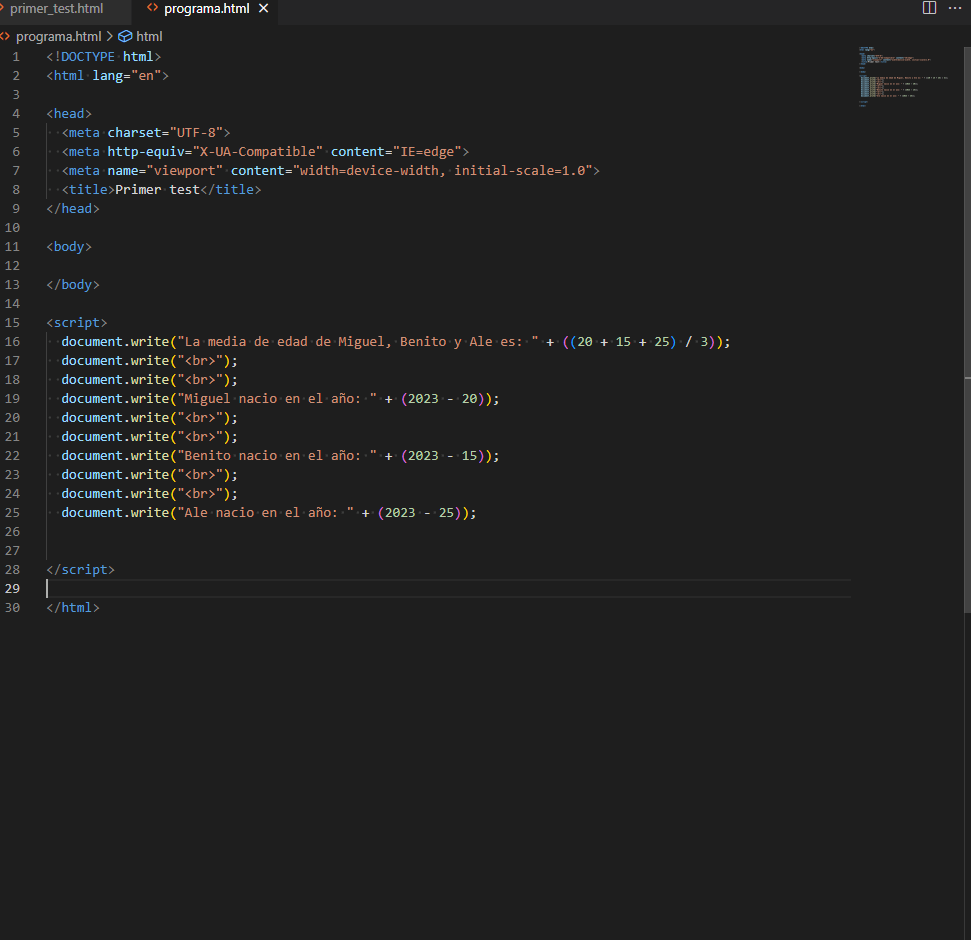Select line 16 via its line number

pyautogui.click(x=13, y=341)
